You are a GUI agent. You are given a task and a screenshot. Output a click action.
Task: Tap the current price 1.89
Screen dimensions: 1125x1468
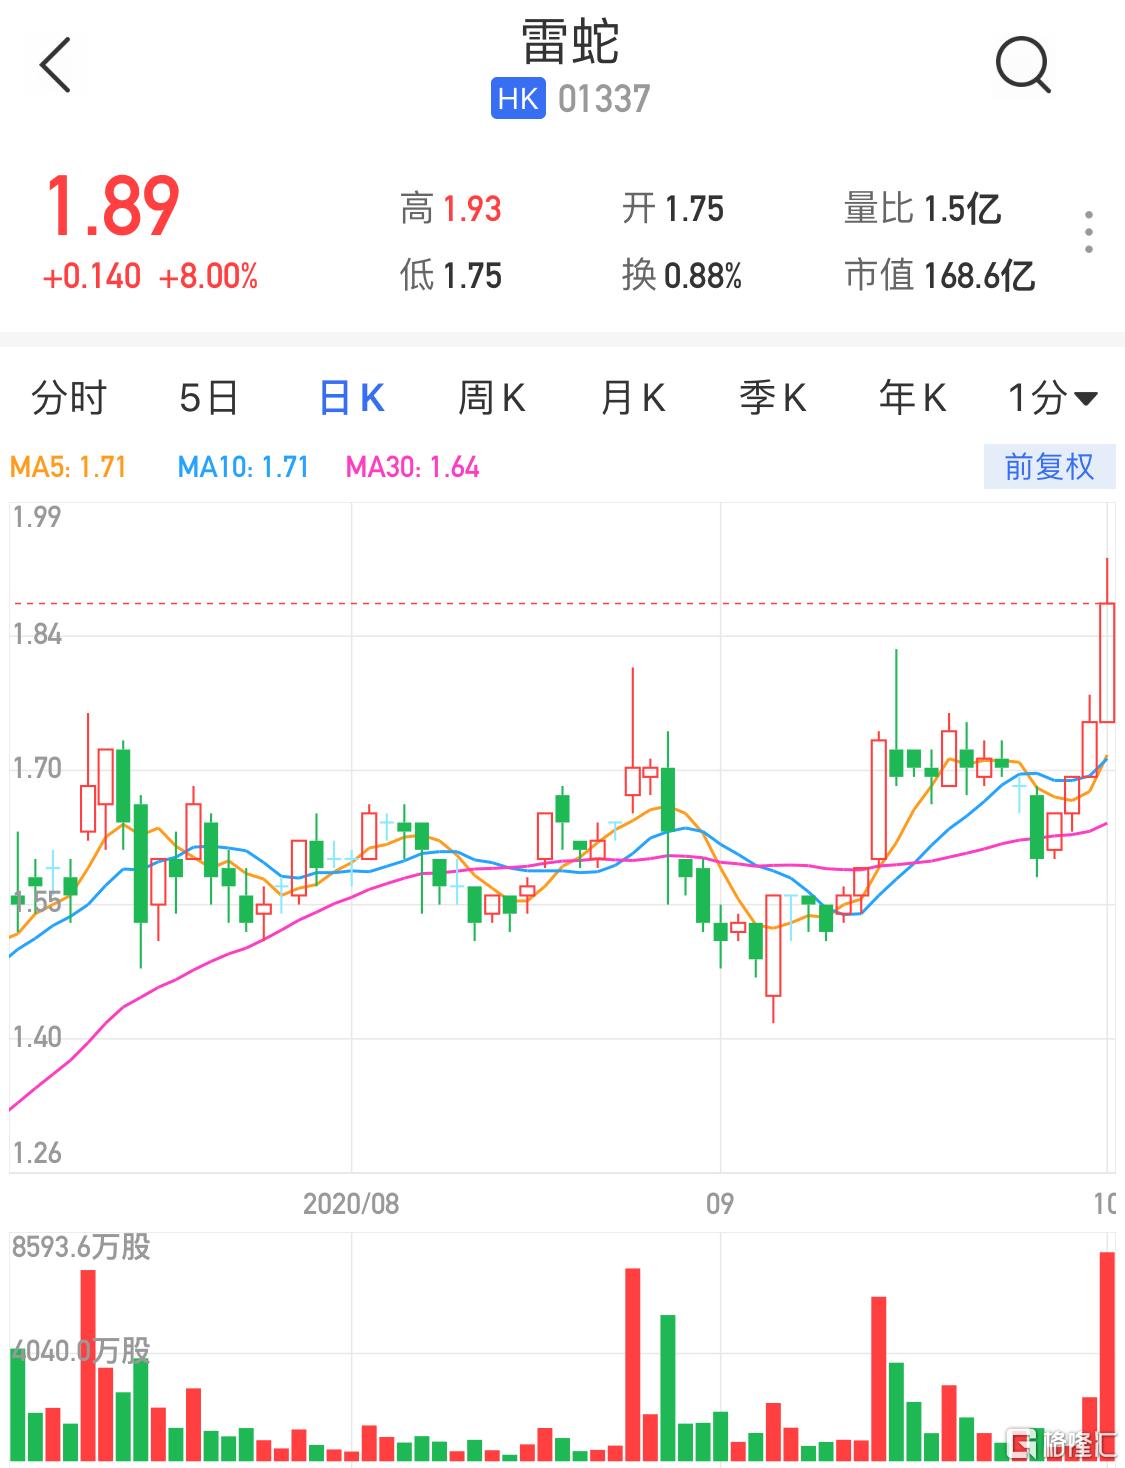(x=113, y=207)
